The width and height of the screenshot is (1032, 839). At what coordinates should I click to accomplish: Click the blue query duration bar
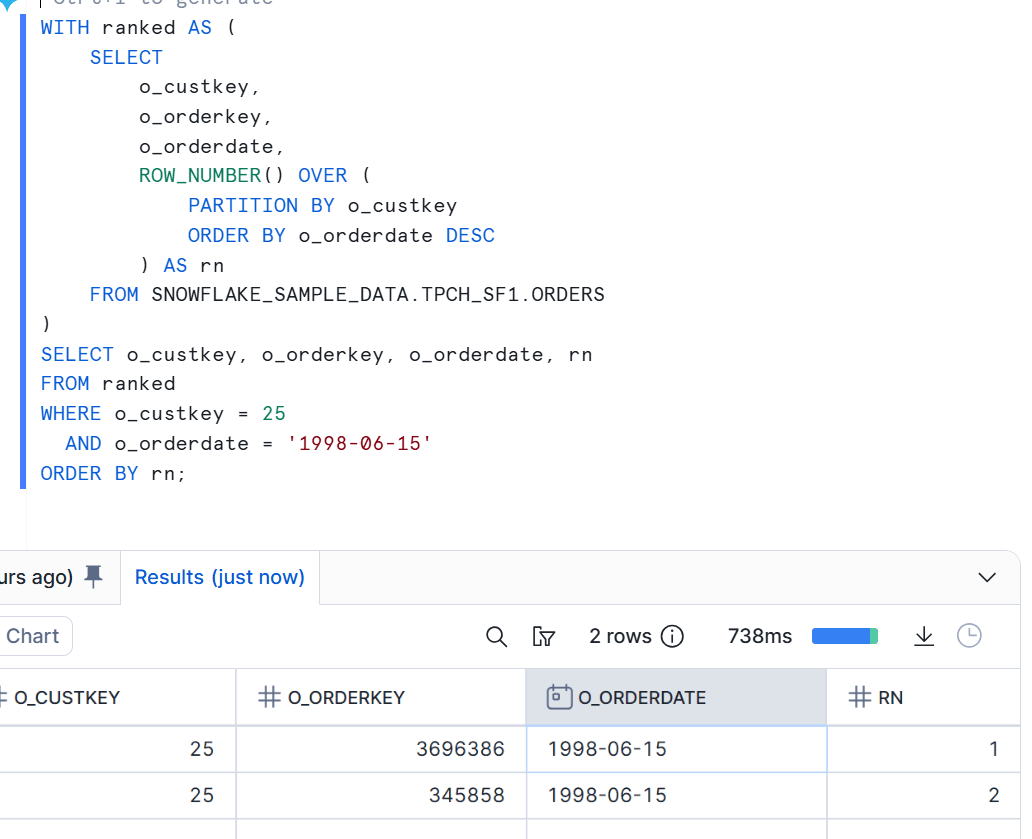tap(844, 636)
